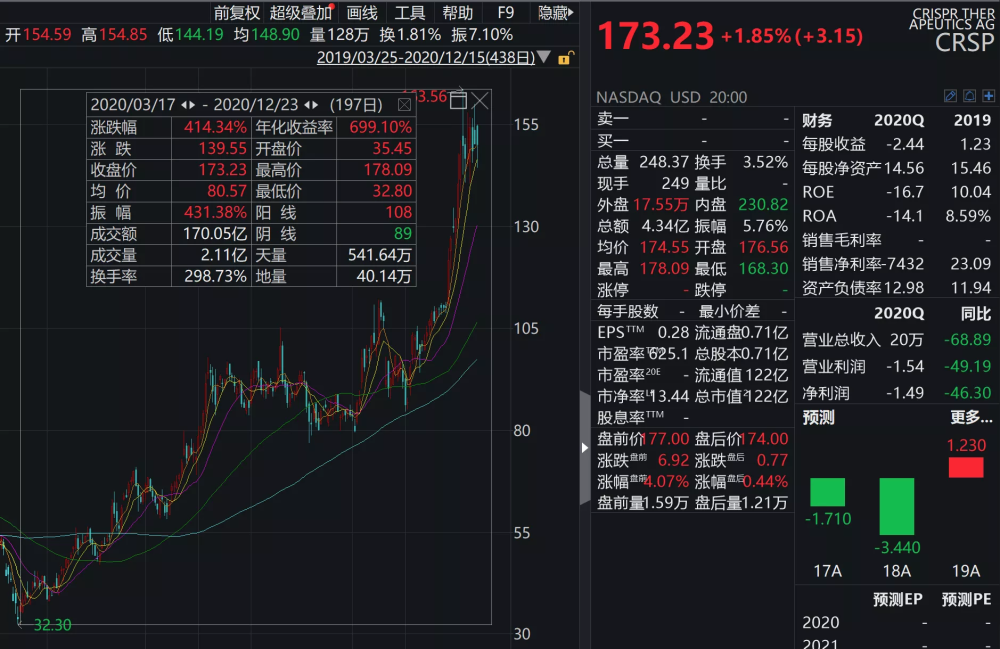Click the 预测EP column header
Screen dimensions: 1000x649
point(897,599)
